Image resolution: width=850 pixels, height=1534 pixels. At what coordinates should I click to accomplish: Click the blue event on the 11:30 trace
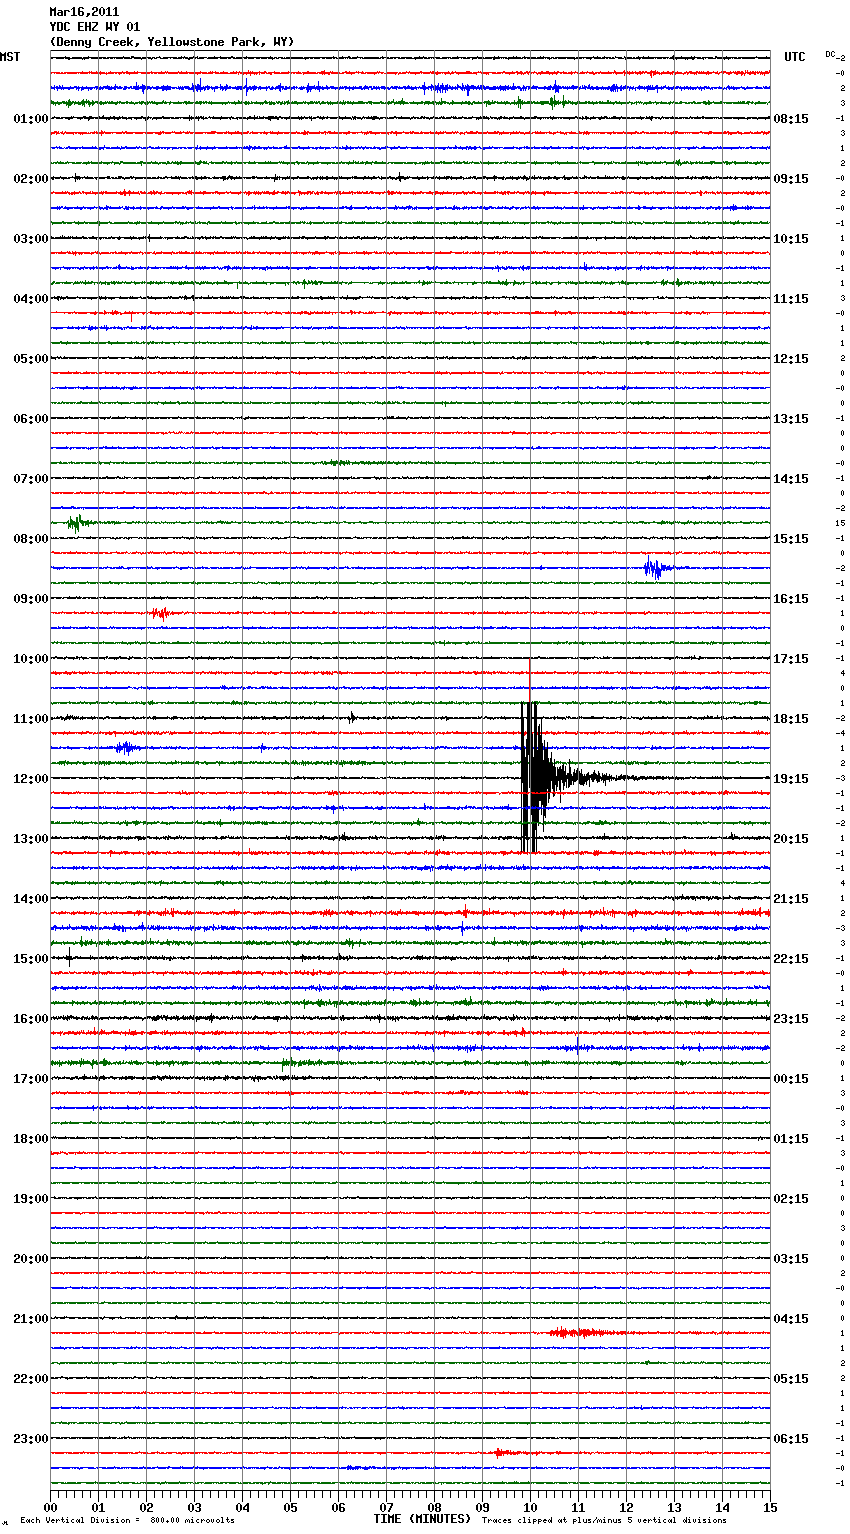coord(126,748)
